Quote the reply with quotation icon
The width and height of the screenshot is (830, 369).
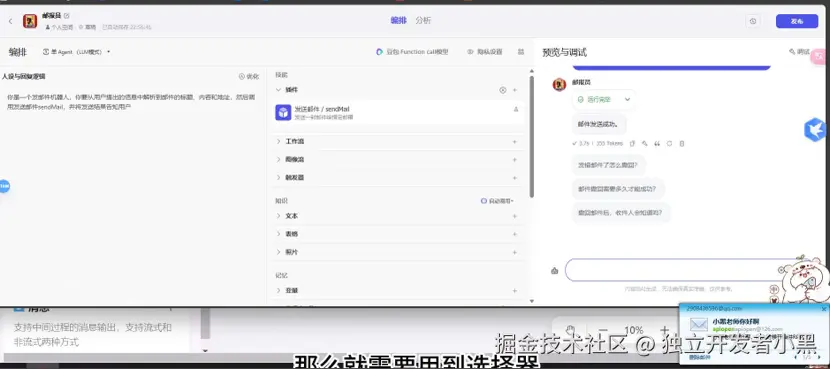coord(657,143)
